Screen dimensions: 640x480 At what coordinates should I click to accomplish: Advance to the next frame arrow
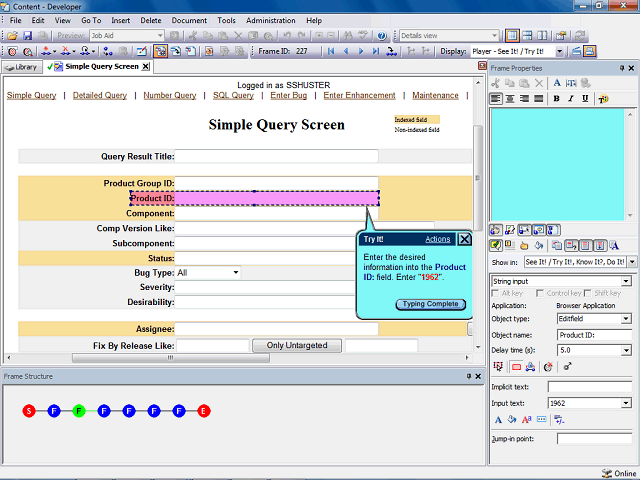[x=361, y=51]
